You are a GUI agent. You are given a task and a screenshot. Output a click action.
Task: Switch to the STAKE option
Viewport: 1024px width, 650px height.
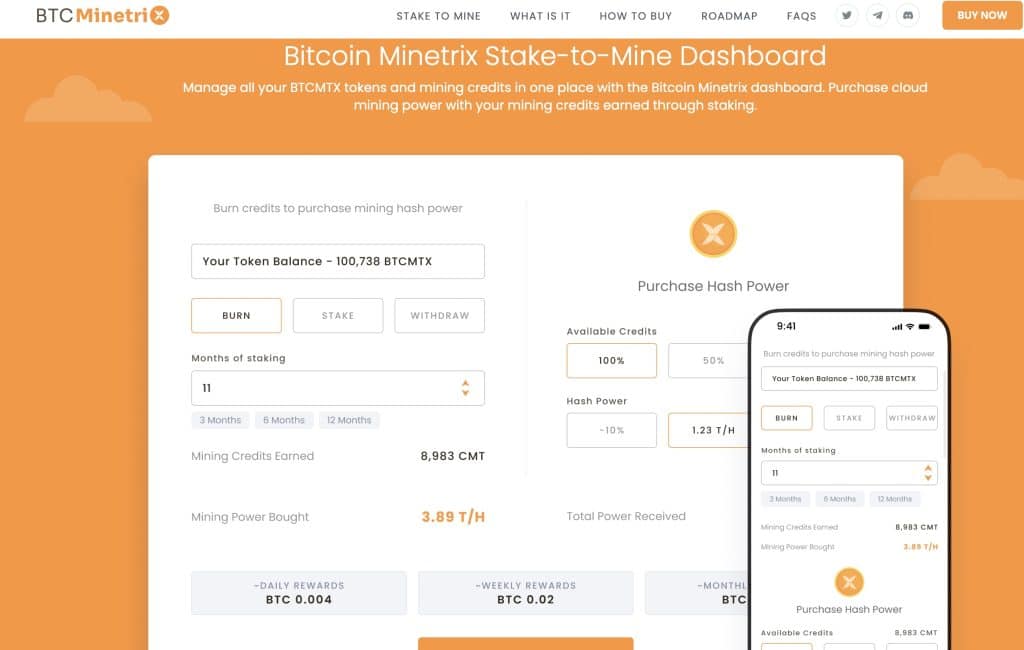[337, 315]
